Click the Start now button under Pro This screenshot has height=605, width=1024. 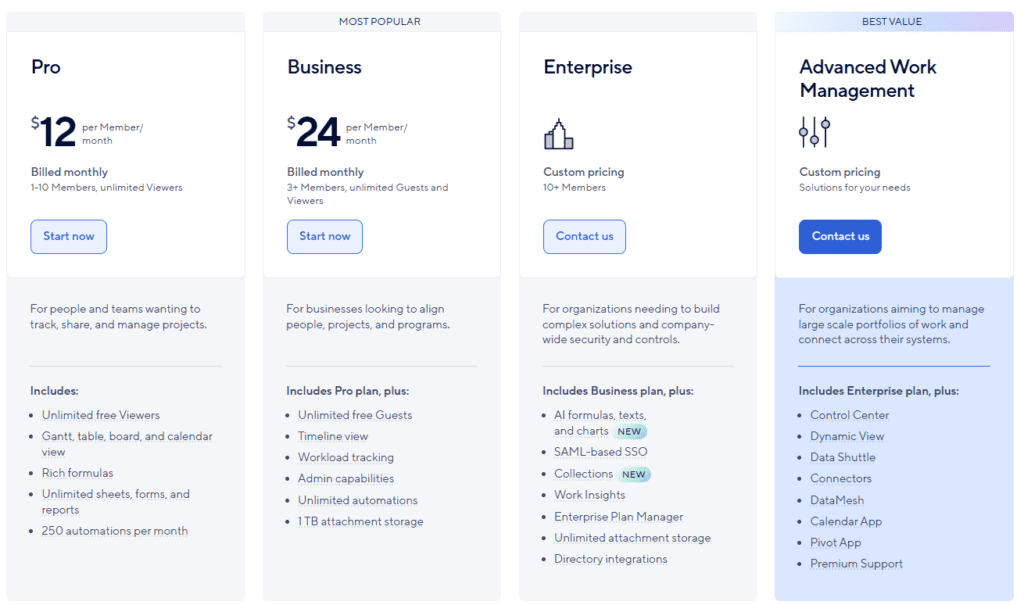pos(68,236)
